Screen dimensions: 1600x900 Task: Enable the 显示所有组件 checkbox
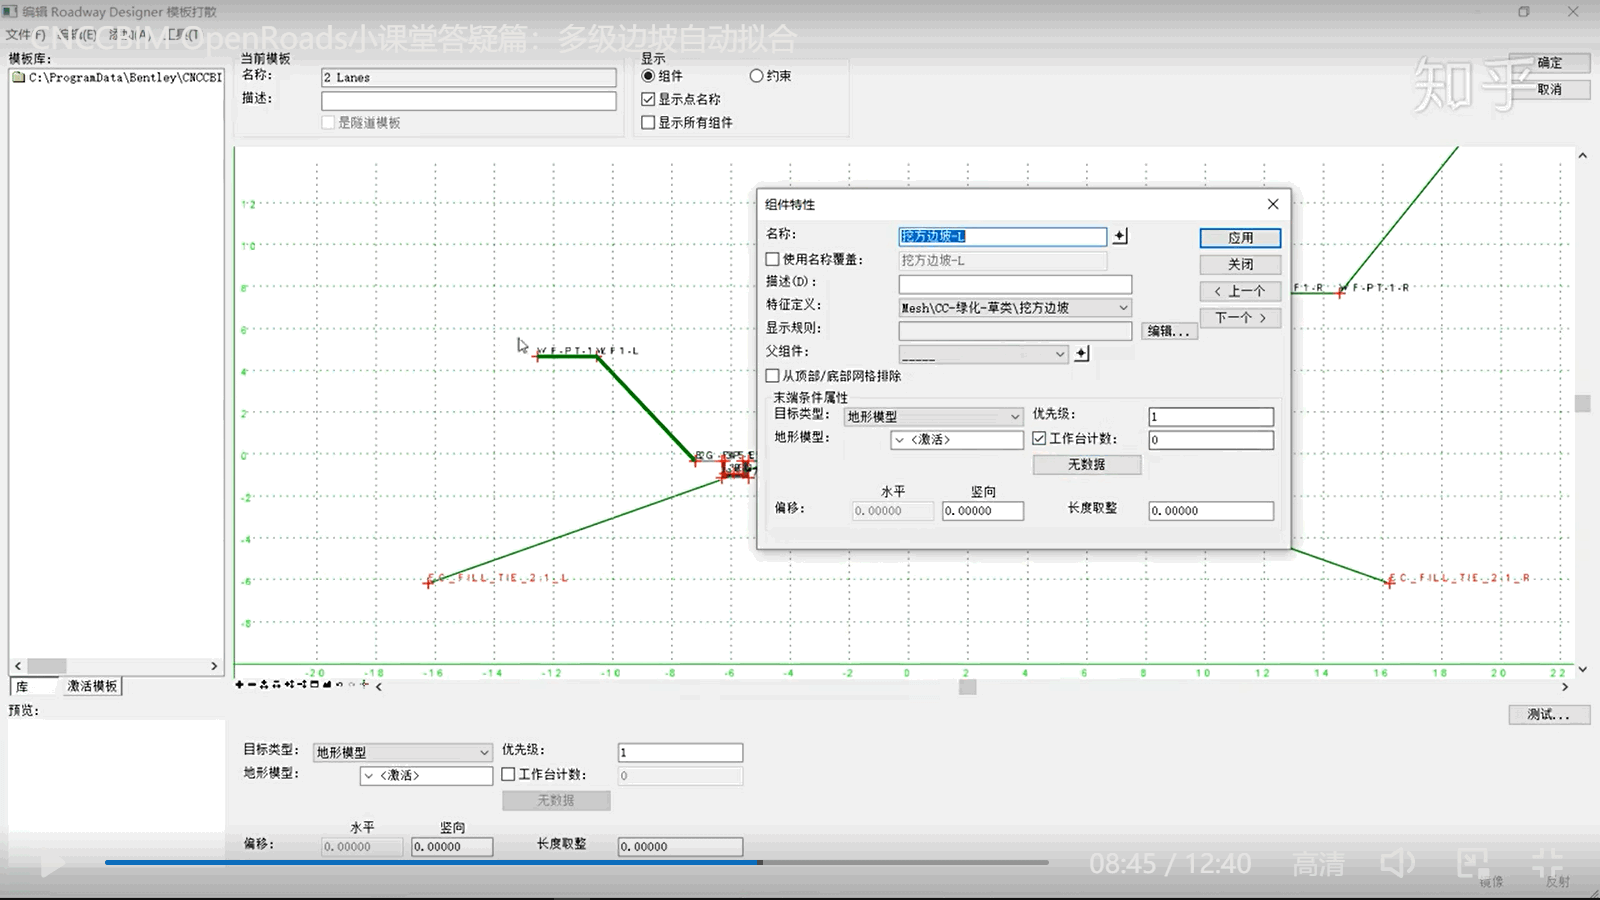point(648,122)
